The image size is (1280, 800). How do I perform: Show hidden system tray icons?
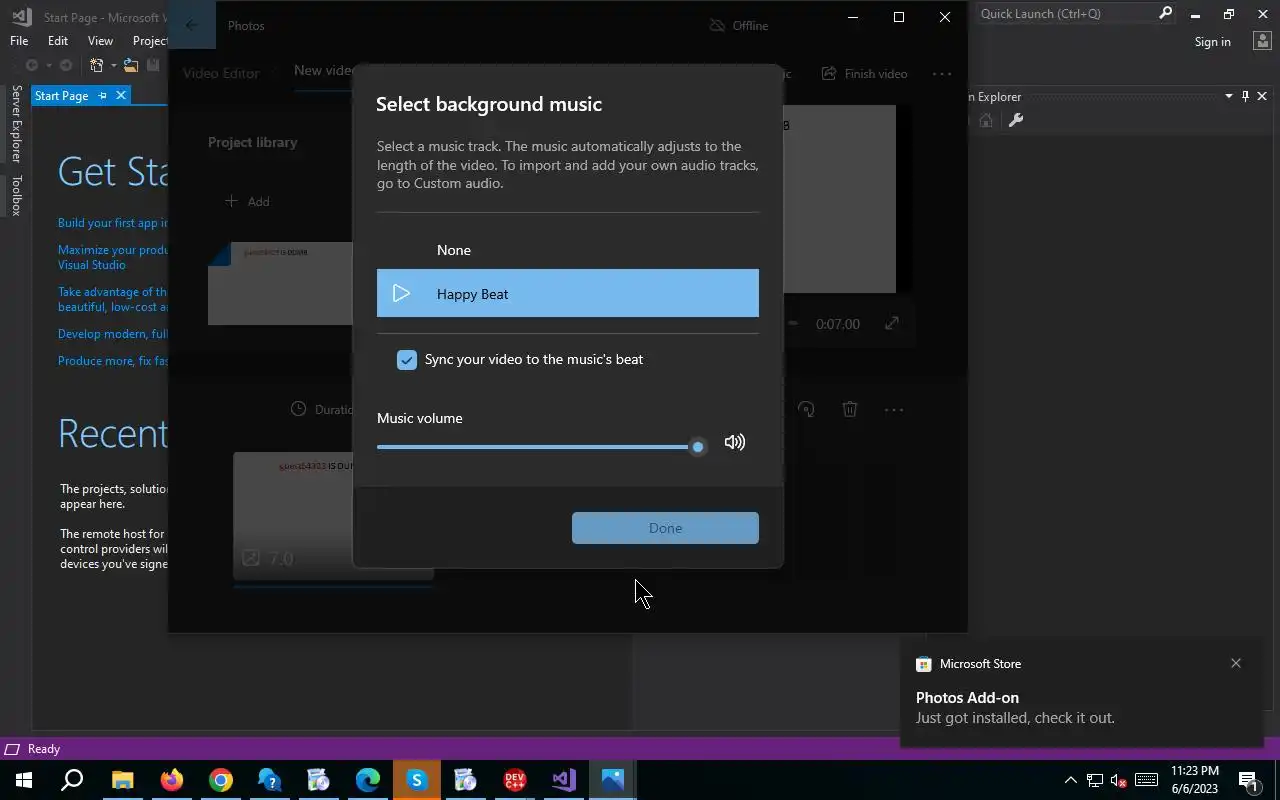pyautogui.click(x=1070, y=780)
